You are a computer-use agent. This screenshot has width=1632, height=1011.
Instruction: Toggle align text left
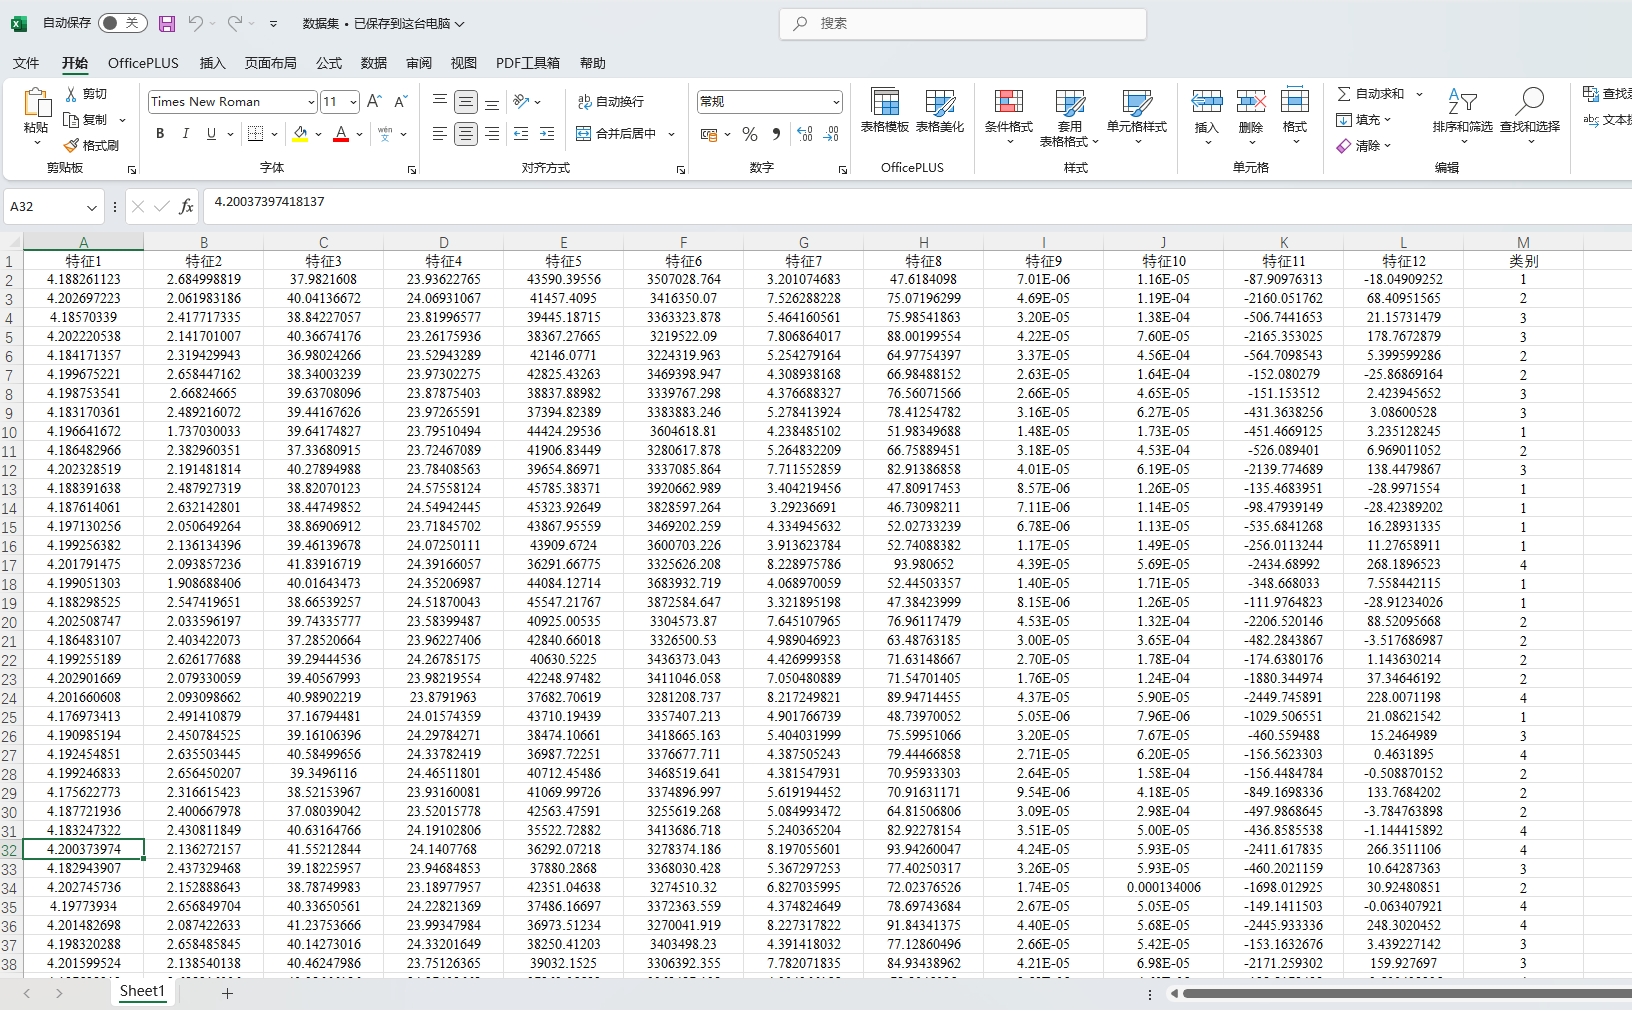pos(440,133)
